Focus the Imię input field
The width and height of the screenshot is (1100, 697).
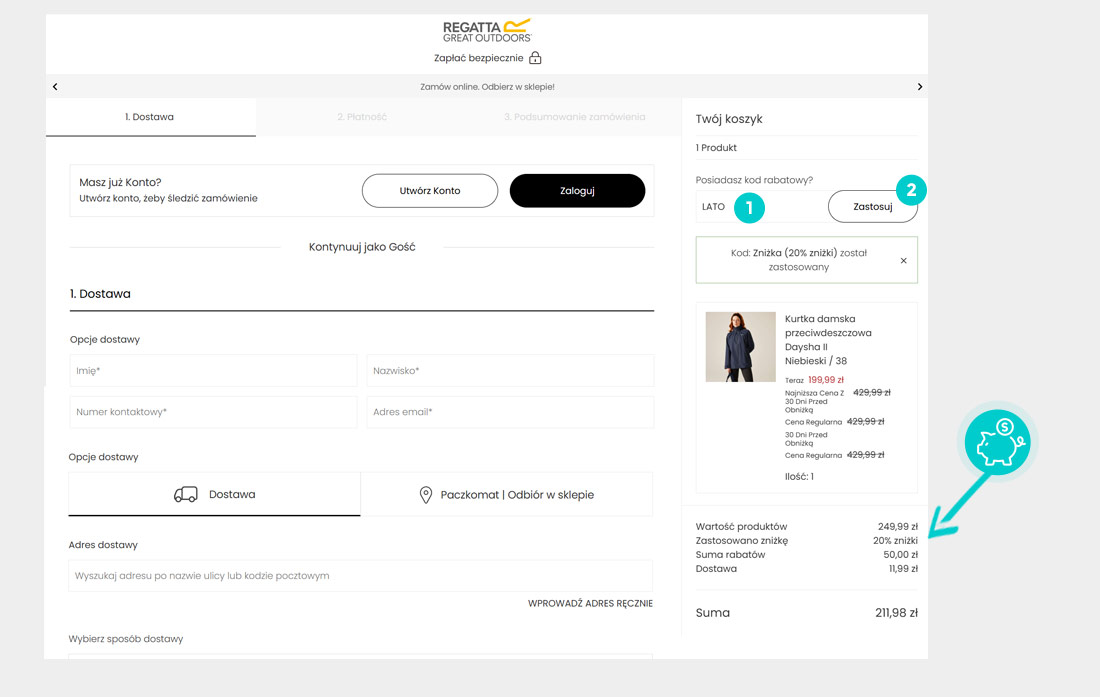tap(213, 371)
